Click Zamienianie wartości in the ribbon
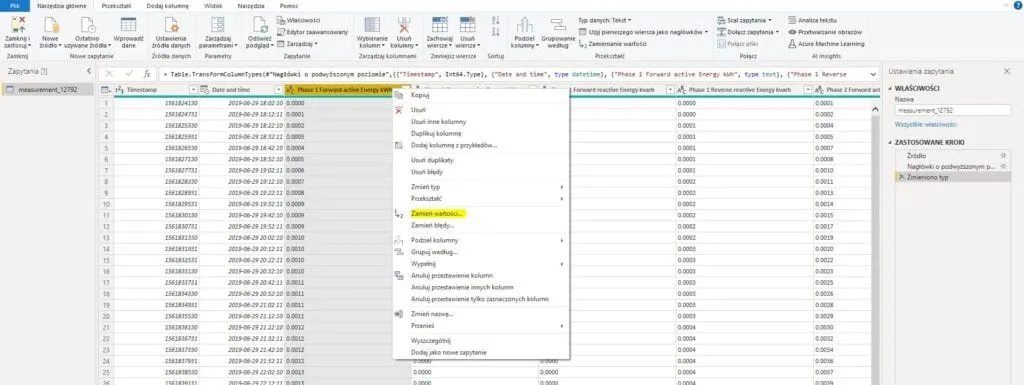Viewport: 1024px width, 385px height. tap(613, 44)
